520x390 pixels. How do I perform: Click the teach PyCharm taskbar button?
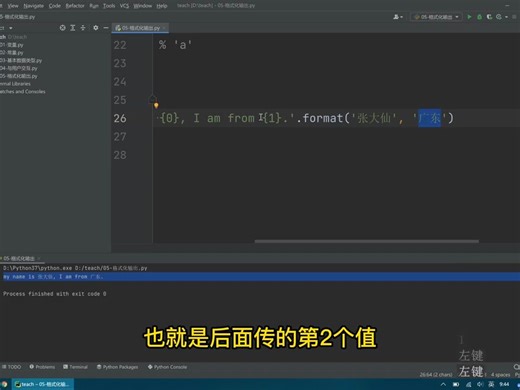(x=43, y=384)
